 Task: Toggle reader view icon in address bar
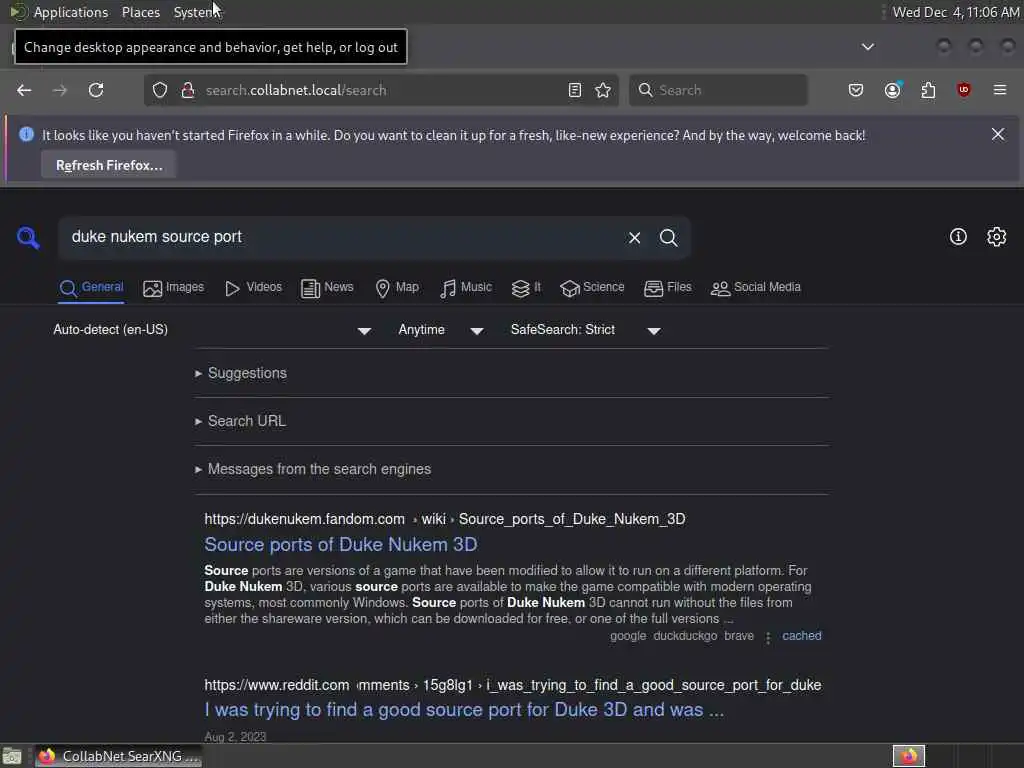(x=575, y=90)
